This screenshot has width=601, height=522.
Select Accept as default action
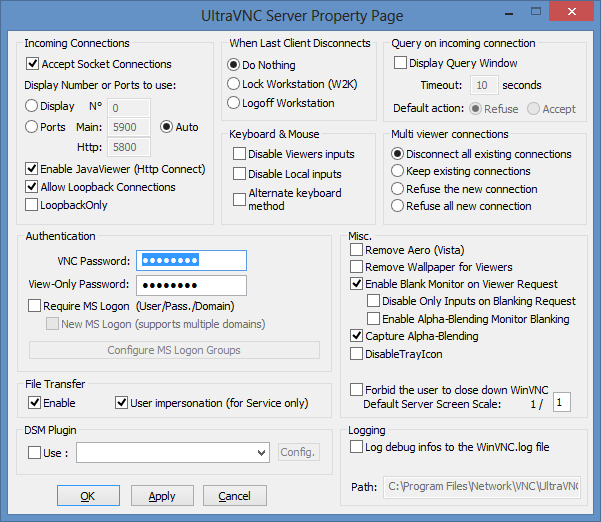click(x=533, y=109)
